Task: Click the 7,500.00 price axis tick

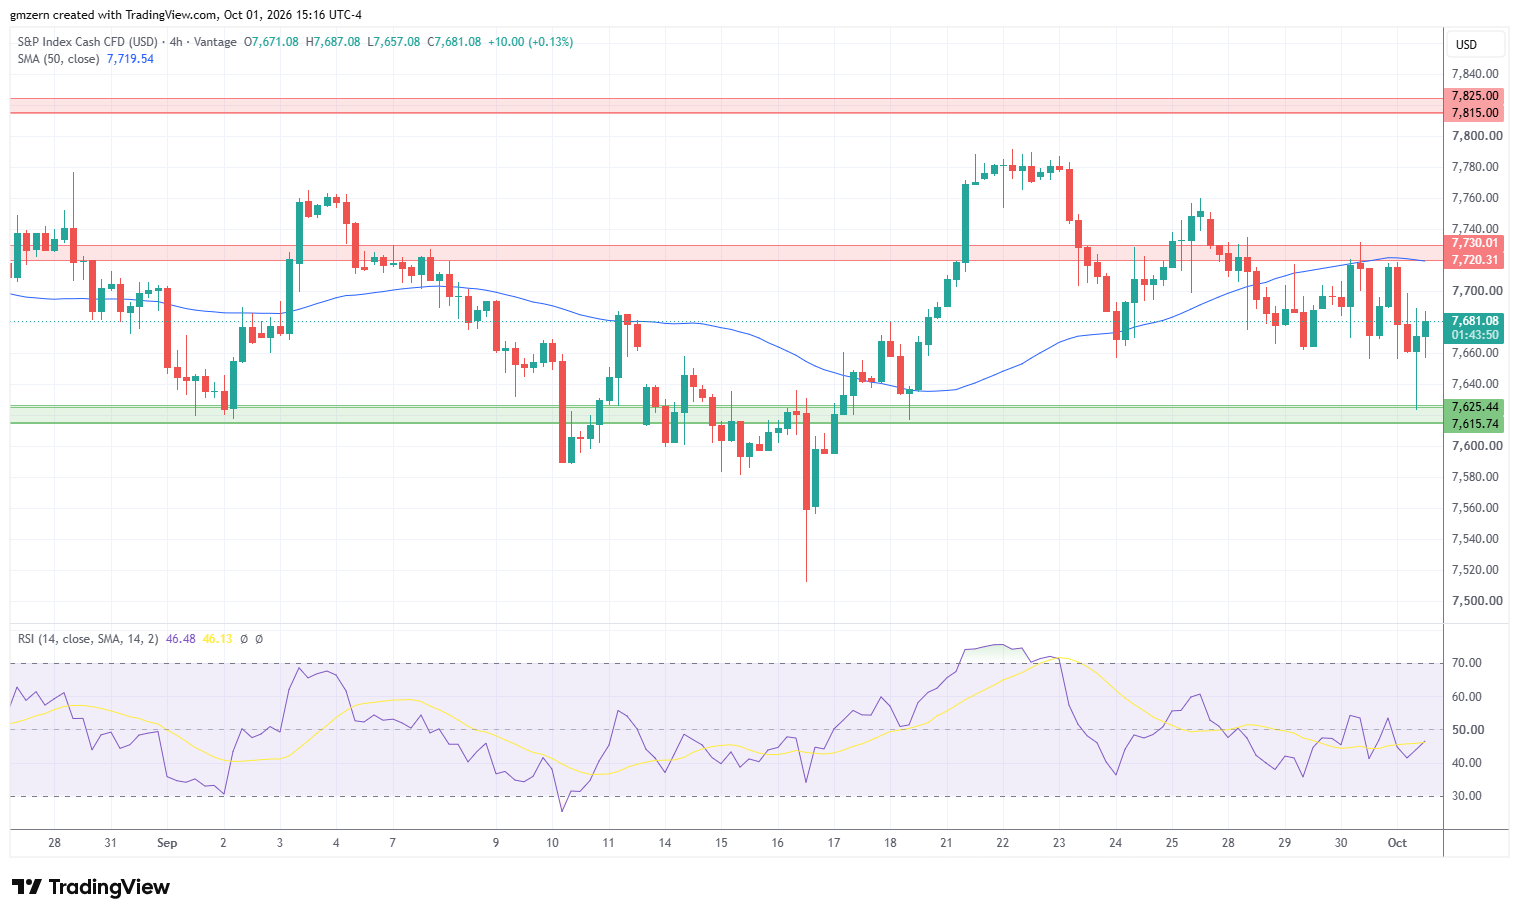Action: coord(1476,601)
